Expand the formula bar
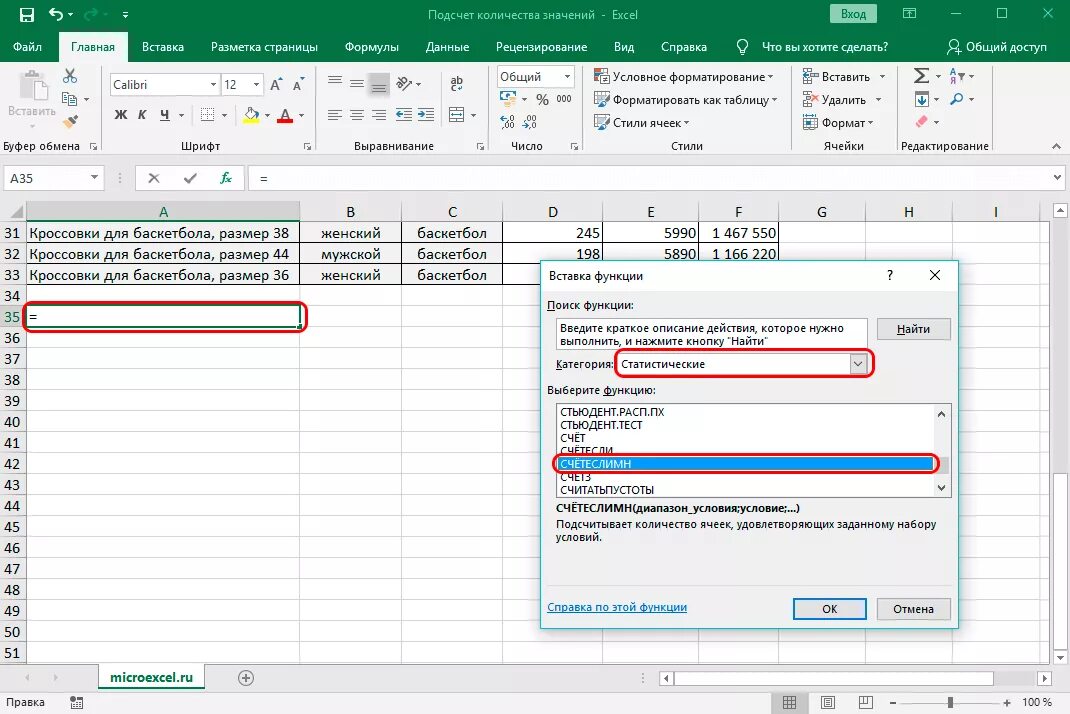Screen dimensions: 1070x714 [x=1057, y=178]
